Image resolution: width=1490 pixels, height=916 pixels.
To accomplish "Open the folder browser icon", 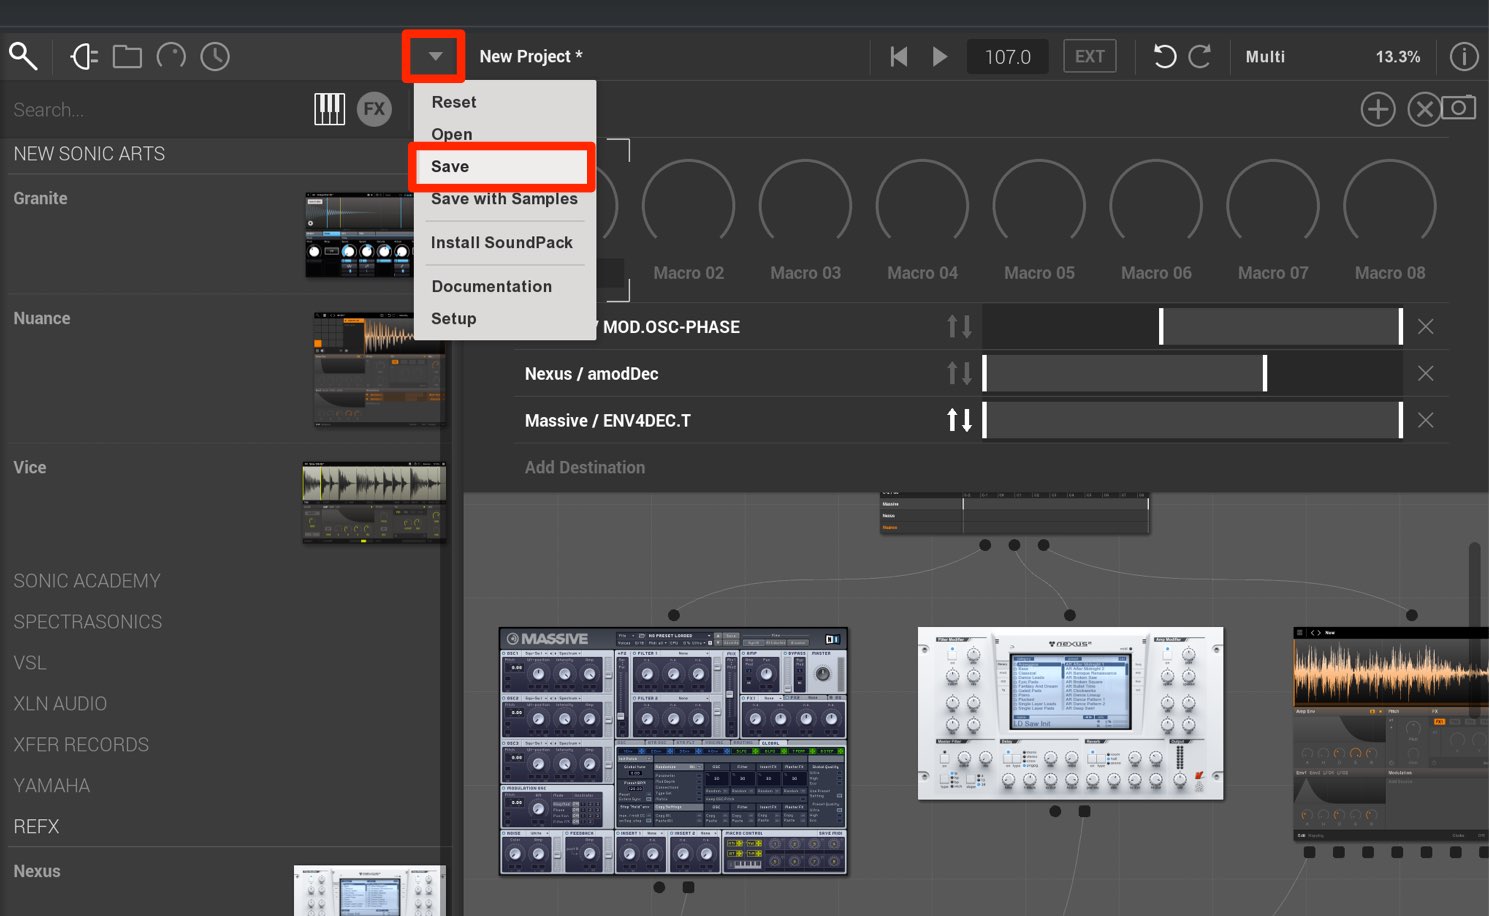I will pyautogui.click(x=127, y=56).
